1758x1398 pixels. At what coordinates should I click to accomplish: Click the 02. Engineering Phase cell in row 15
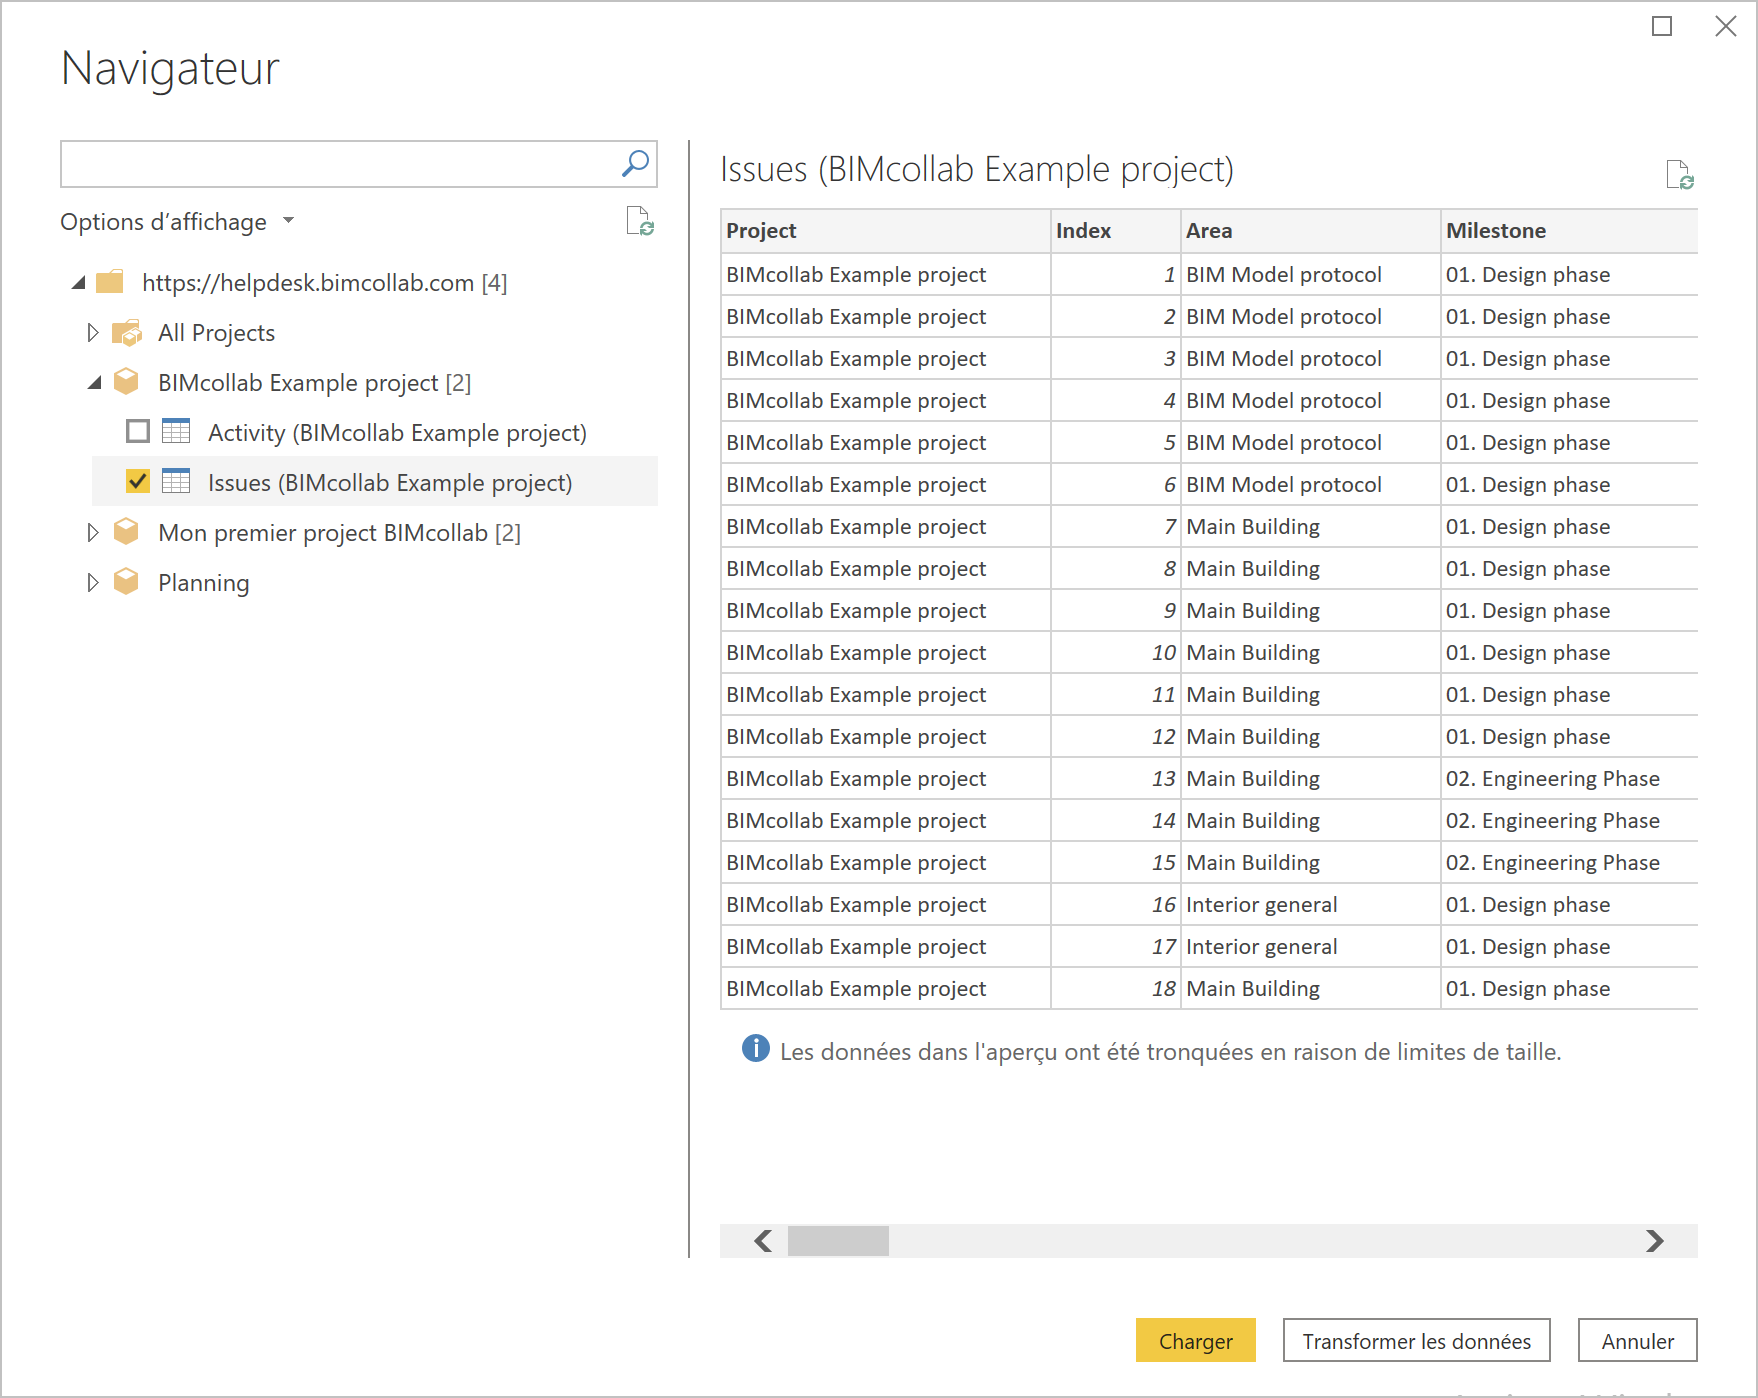pyautogui.click(x=1569, y=862)
